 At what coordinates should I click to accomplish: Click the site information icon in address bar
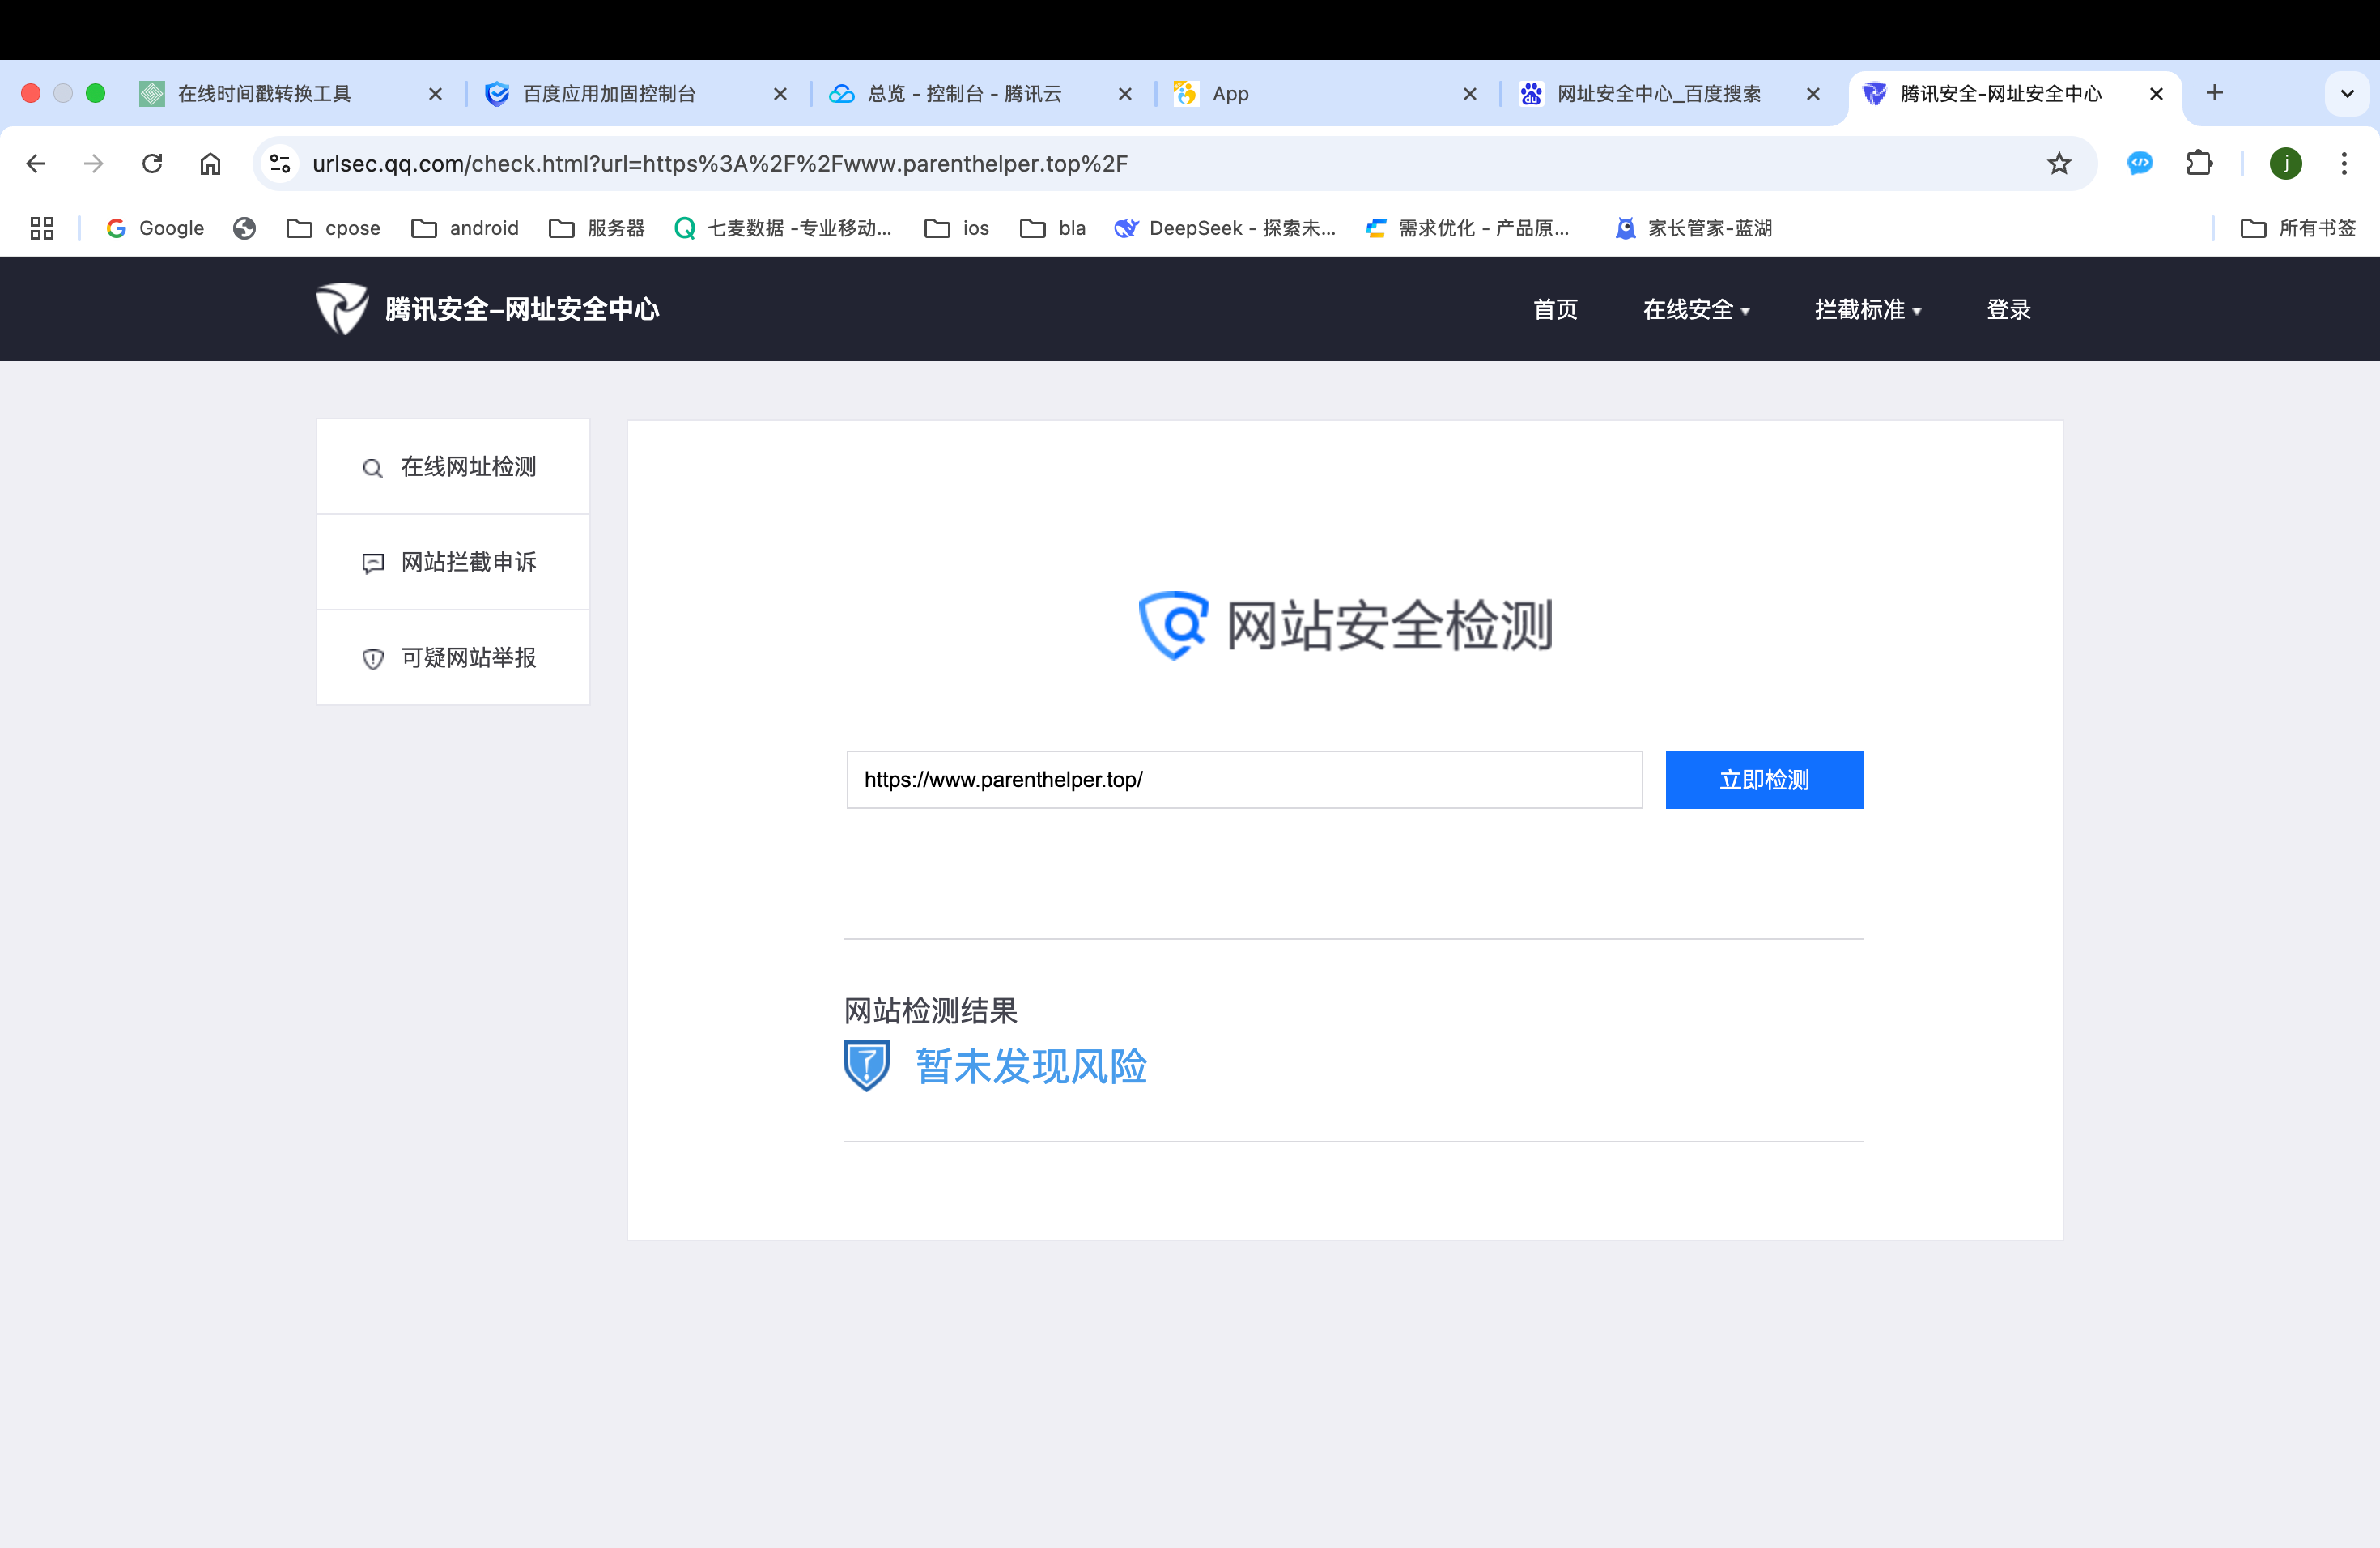tap(281, 164)
